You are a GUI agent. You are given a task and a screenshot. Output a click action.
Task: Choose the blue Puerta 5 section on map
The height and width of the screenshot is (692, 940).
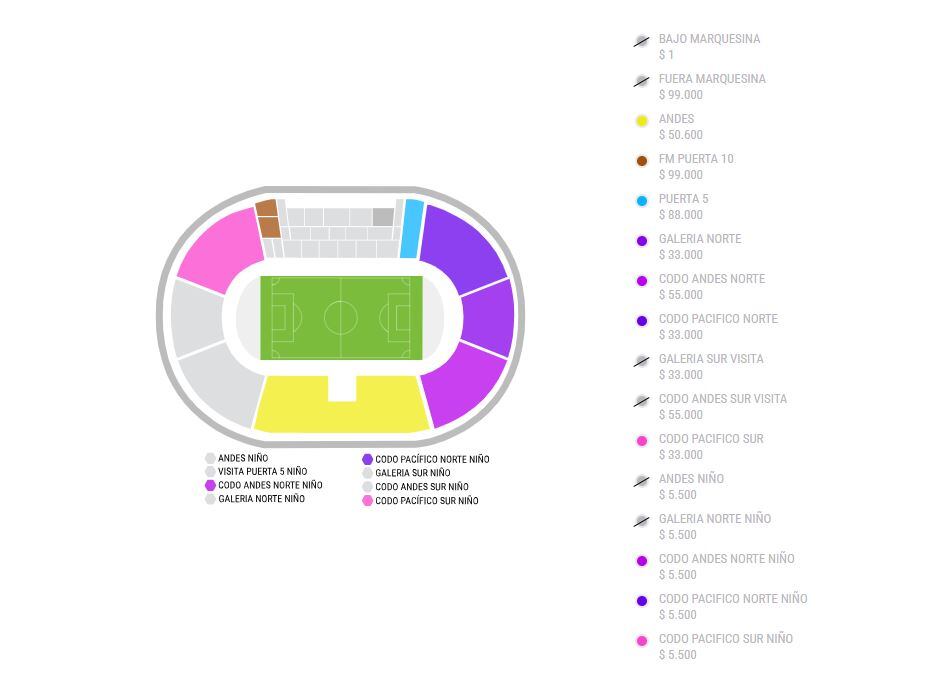point(412,229)
